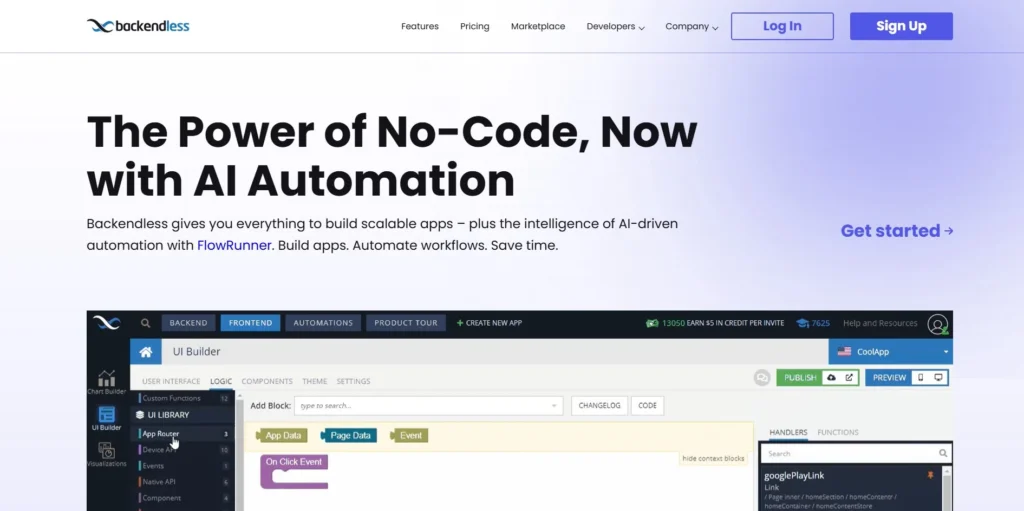Click CREATE NEW APP with plus icon
1024x511 pixels.
click(x=489, y=323)
